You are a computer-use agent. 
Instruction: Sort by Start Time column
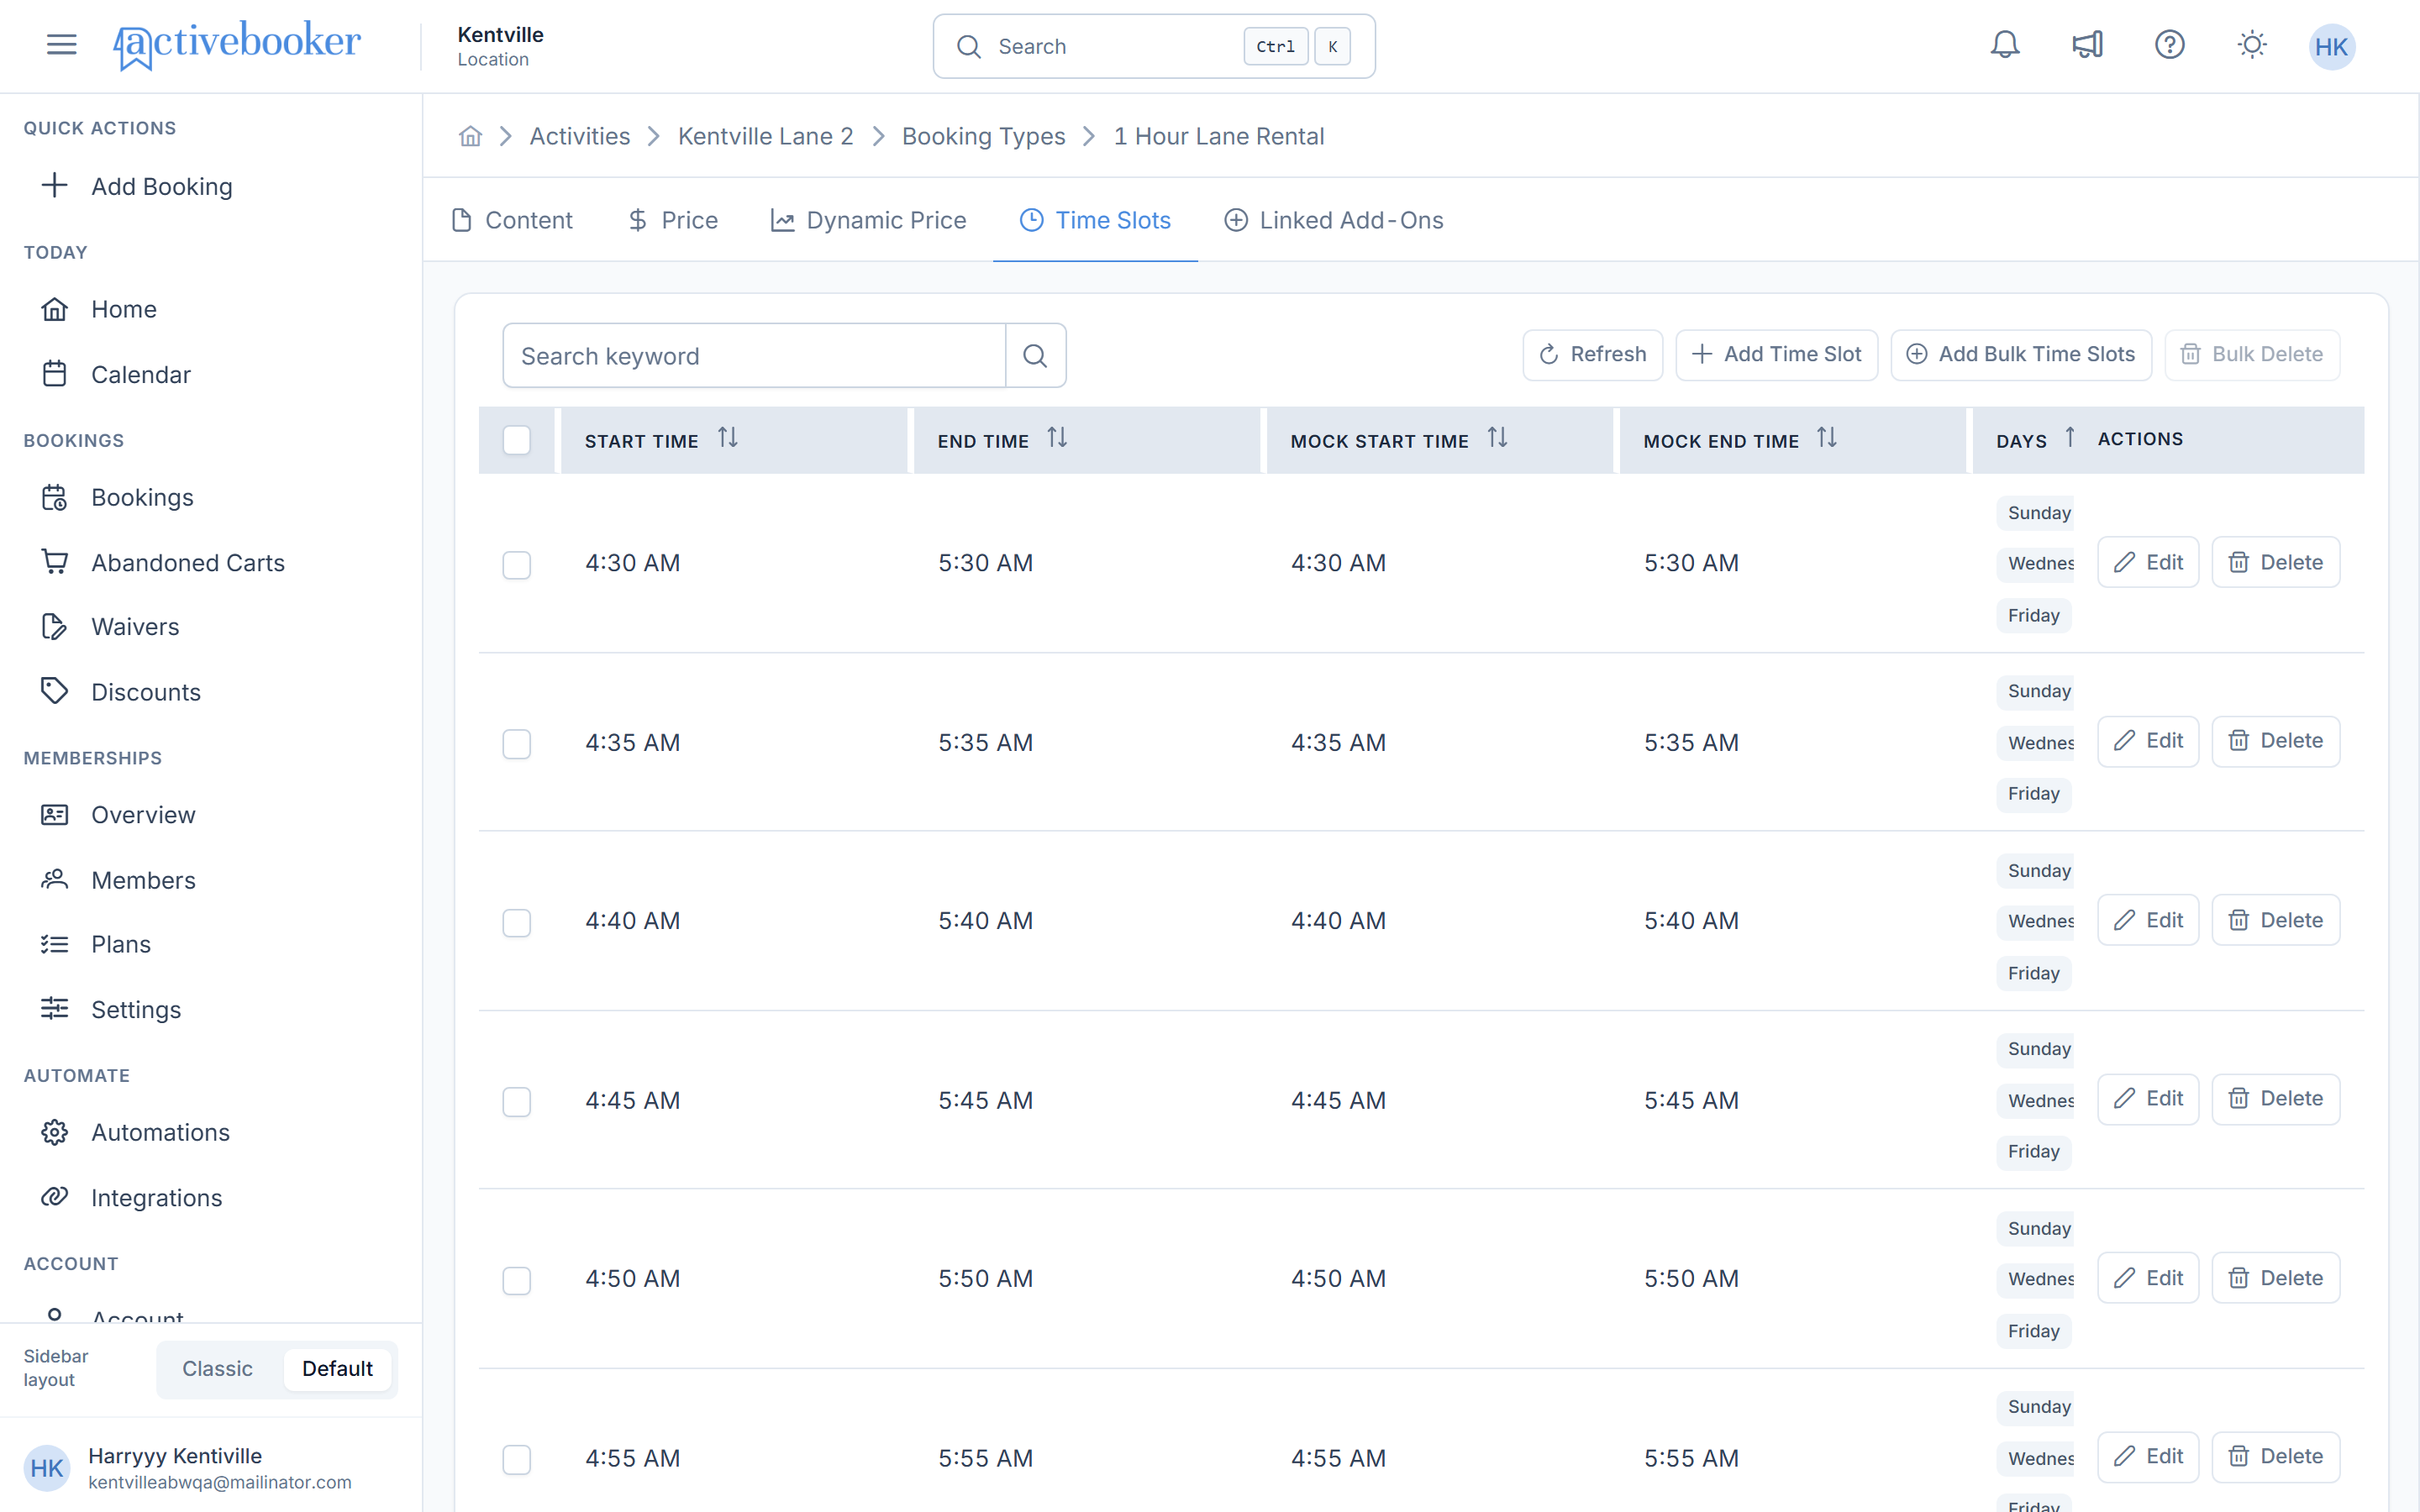coord(728,438)
